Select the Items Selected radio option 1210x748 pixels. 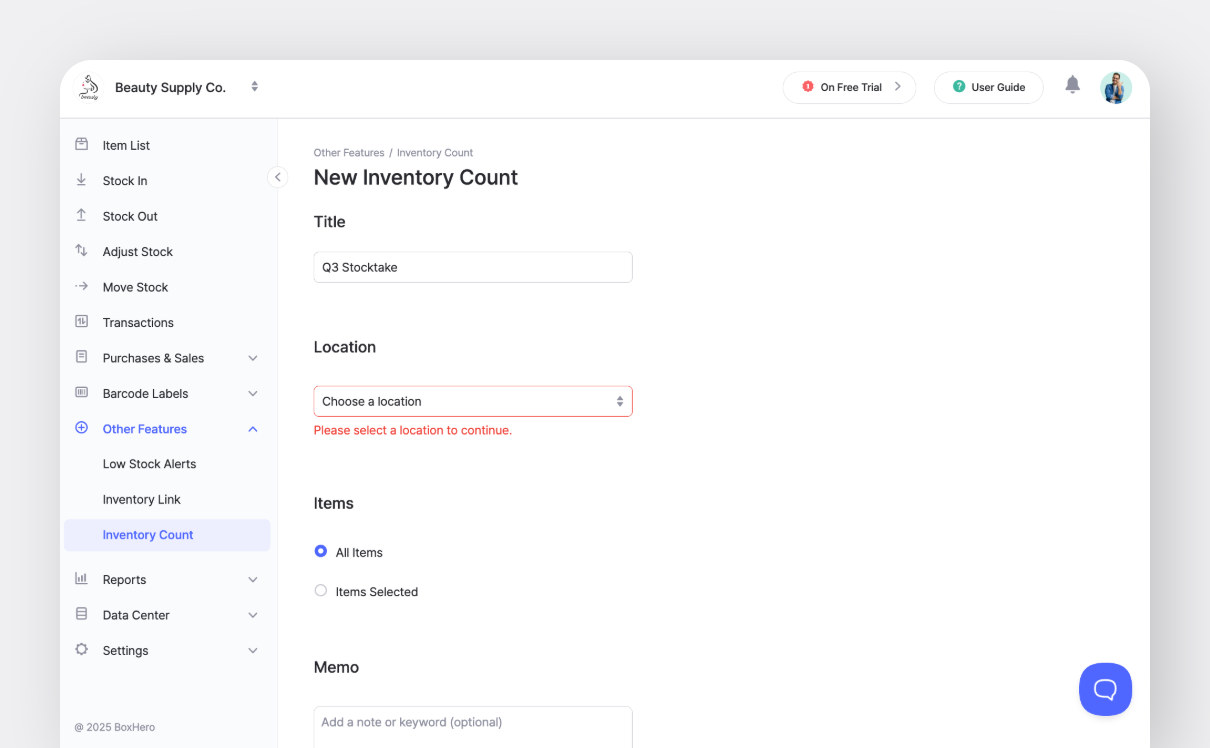click(321, 591)
